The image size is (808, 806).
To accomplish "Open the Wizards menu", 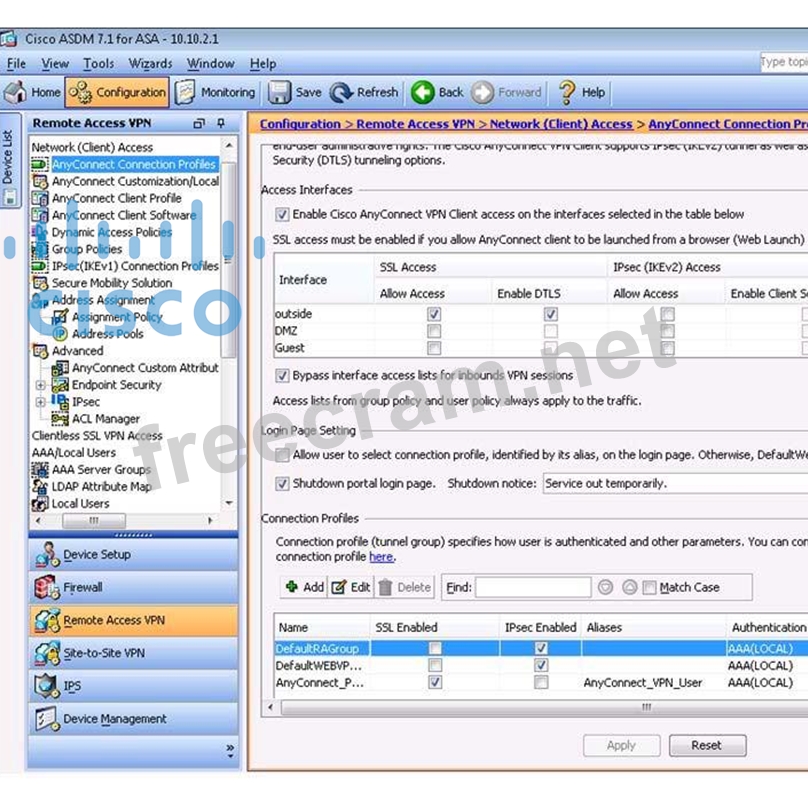I will coord(150,64).
